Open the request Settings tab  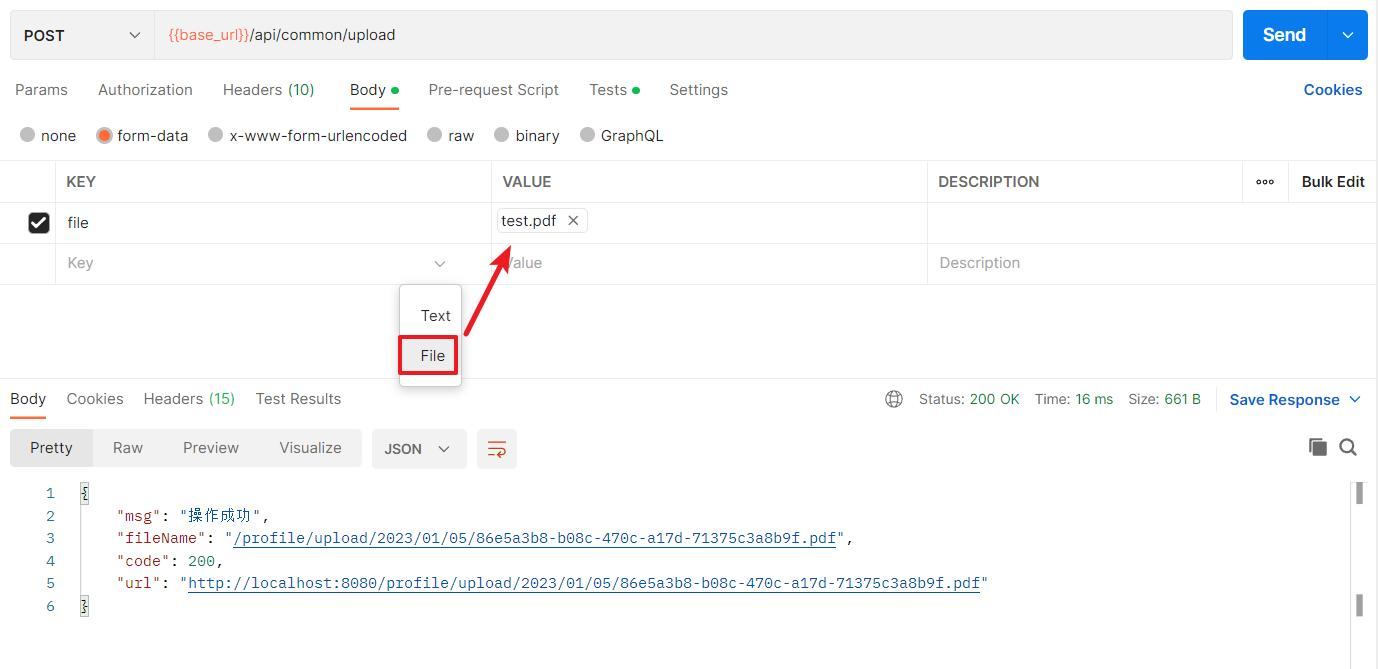pos(698,90)
